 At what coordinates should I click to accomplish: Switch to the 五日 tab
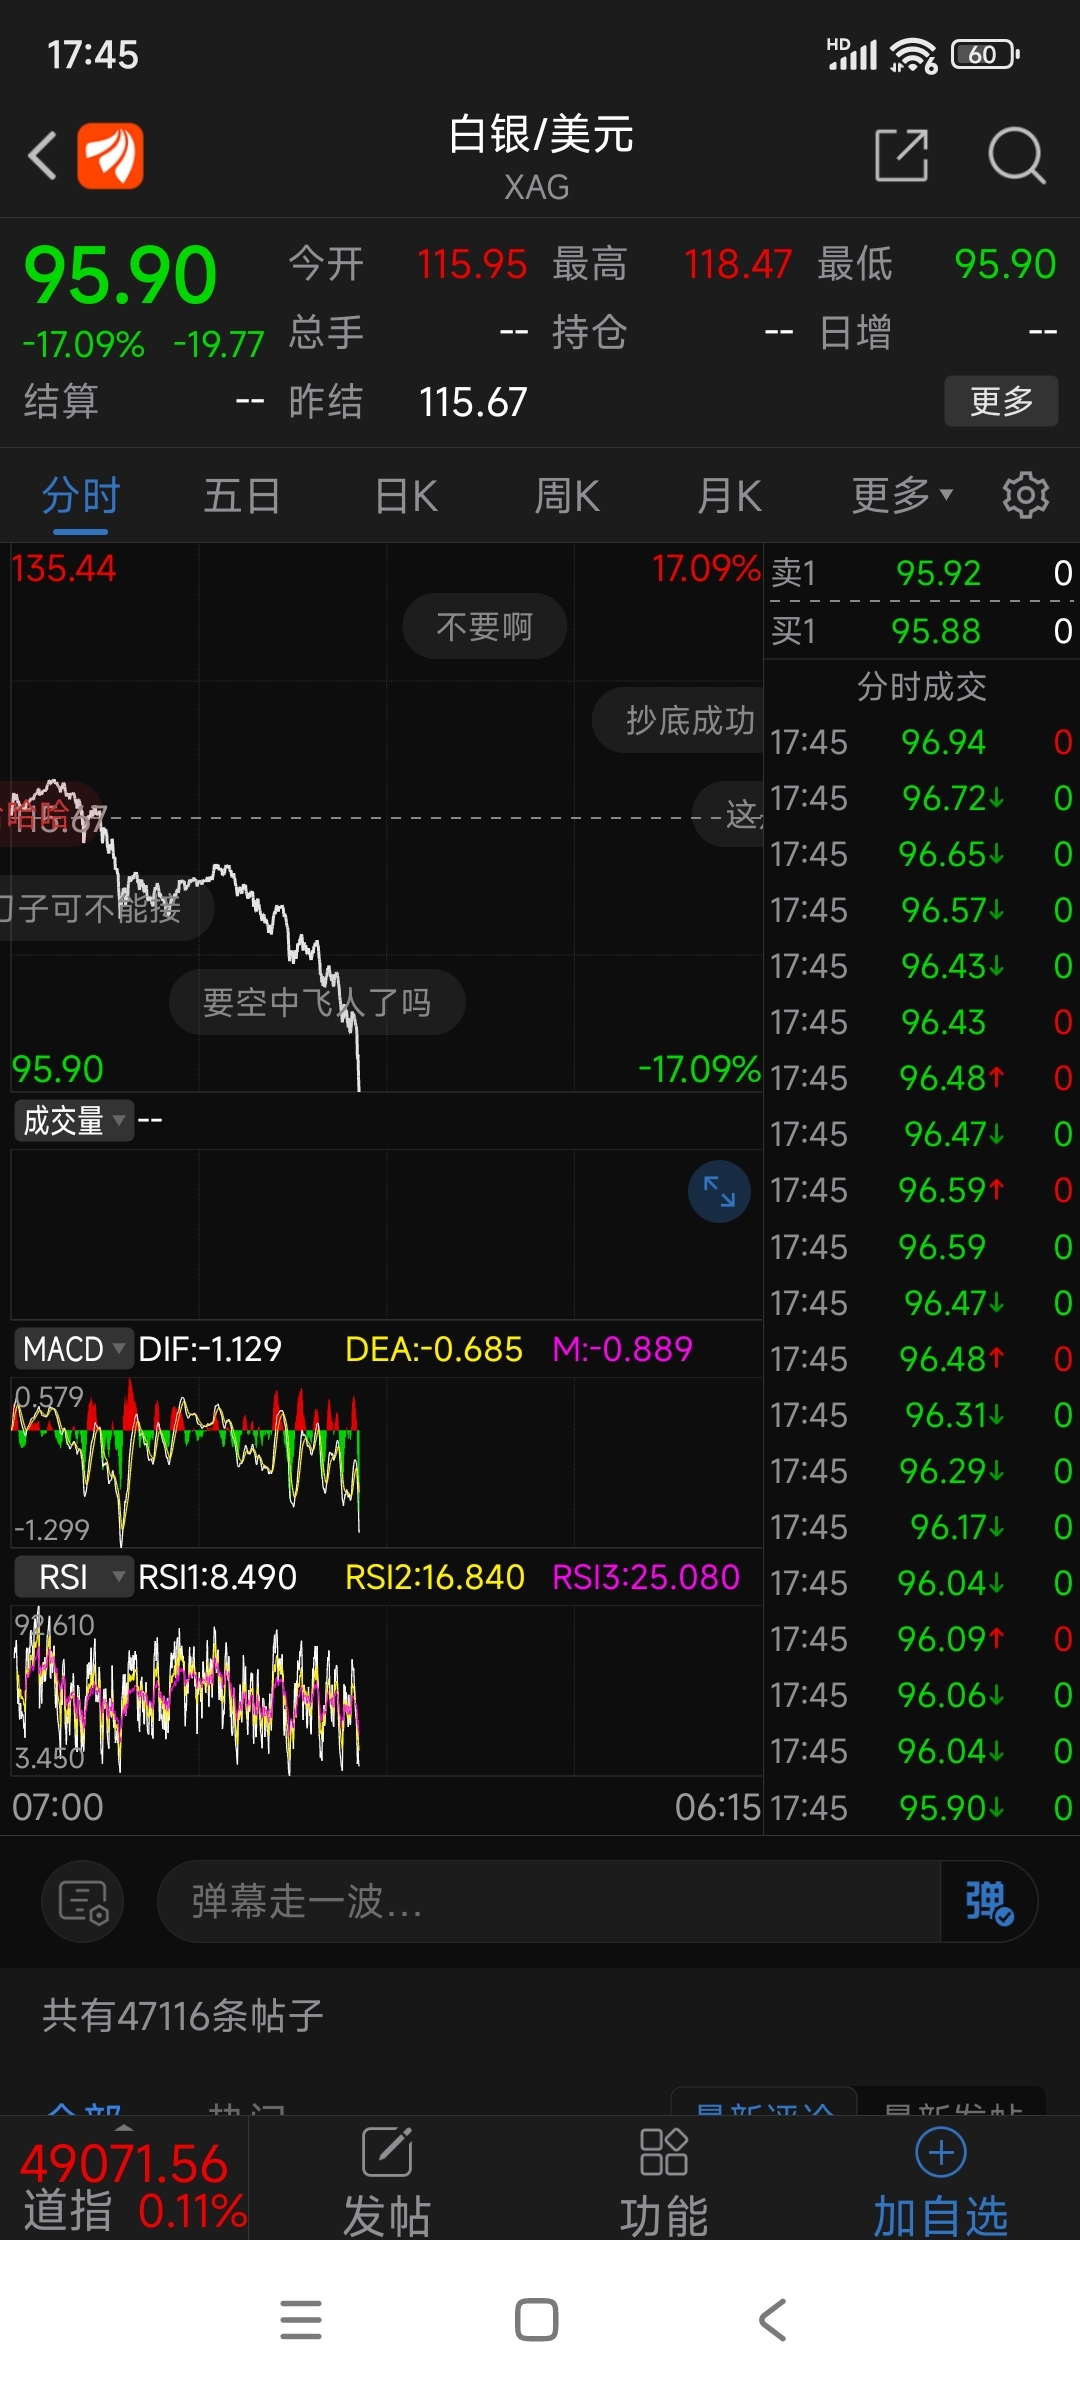[242, 496]
